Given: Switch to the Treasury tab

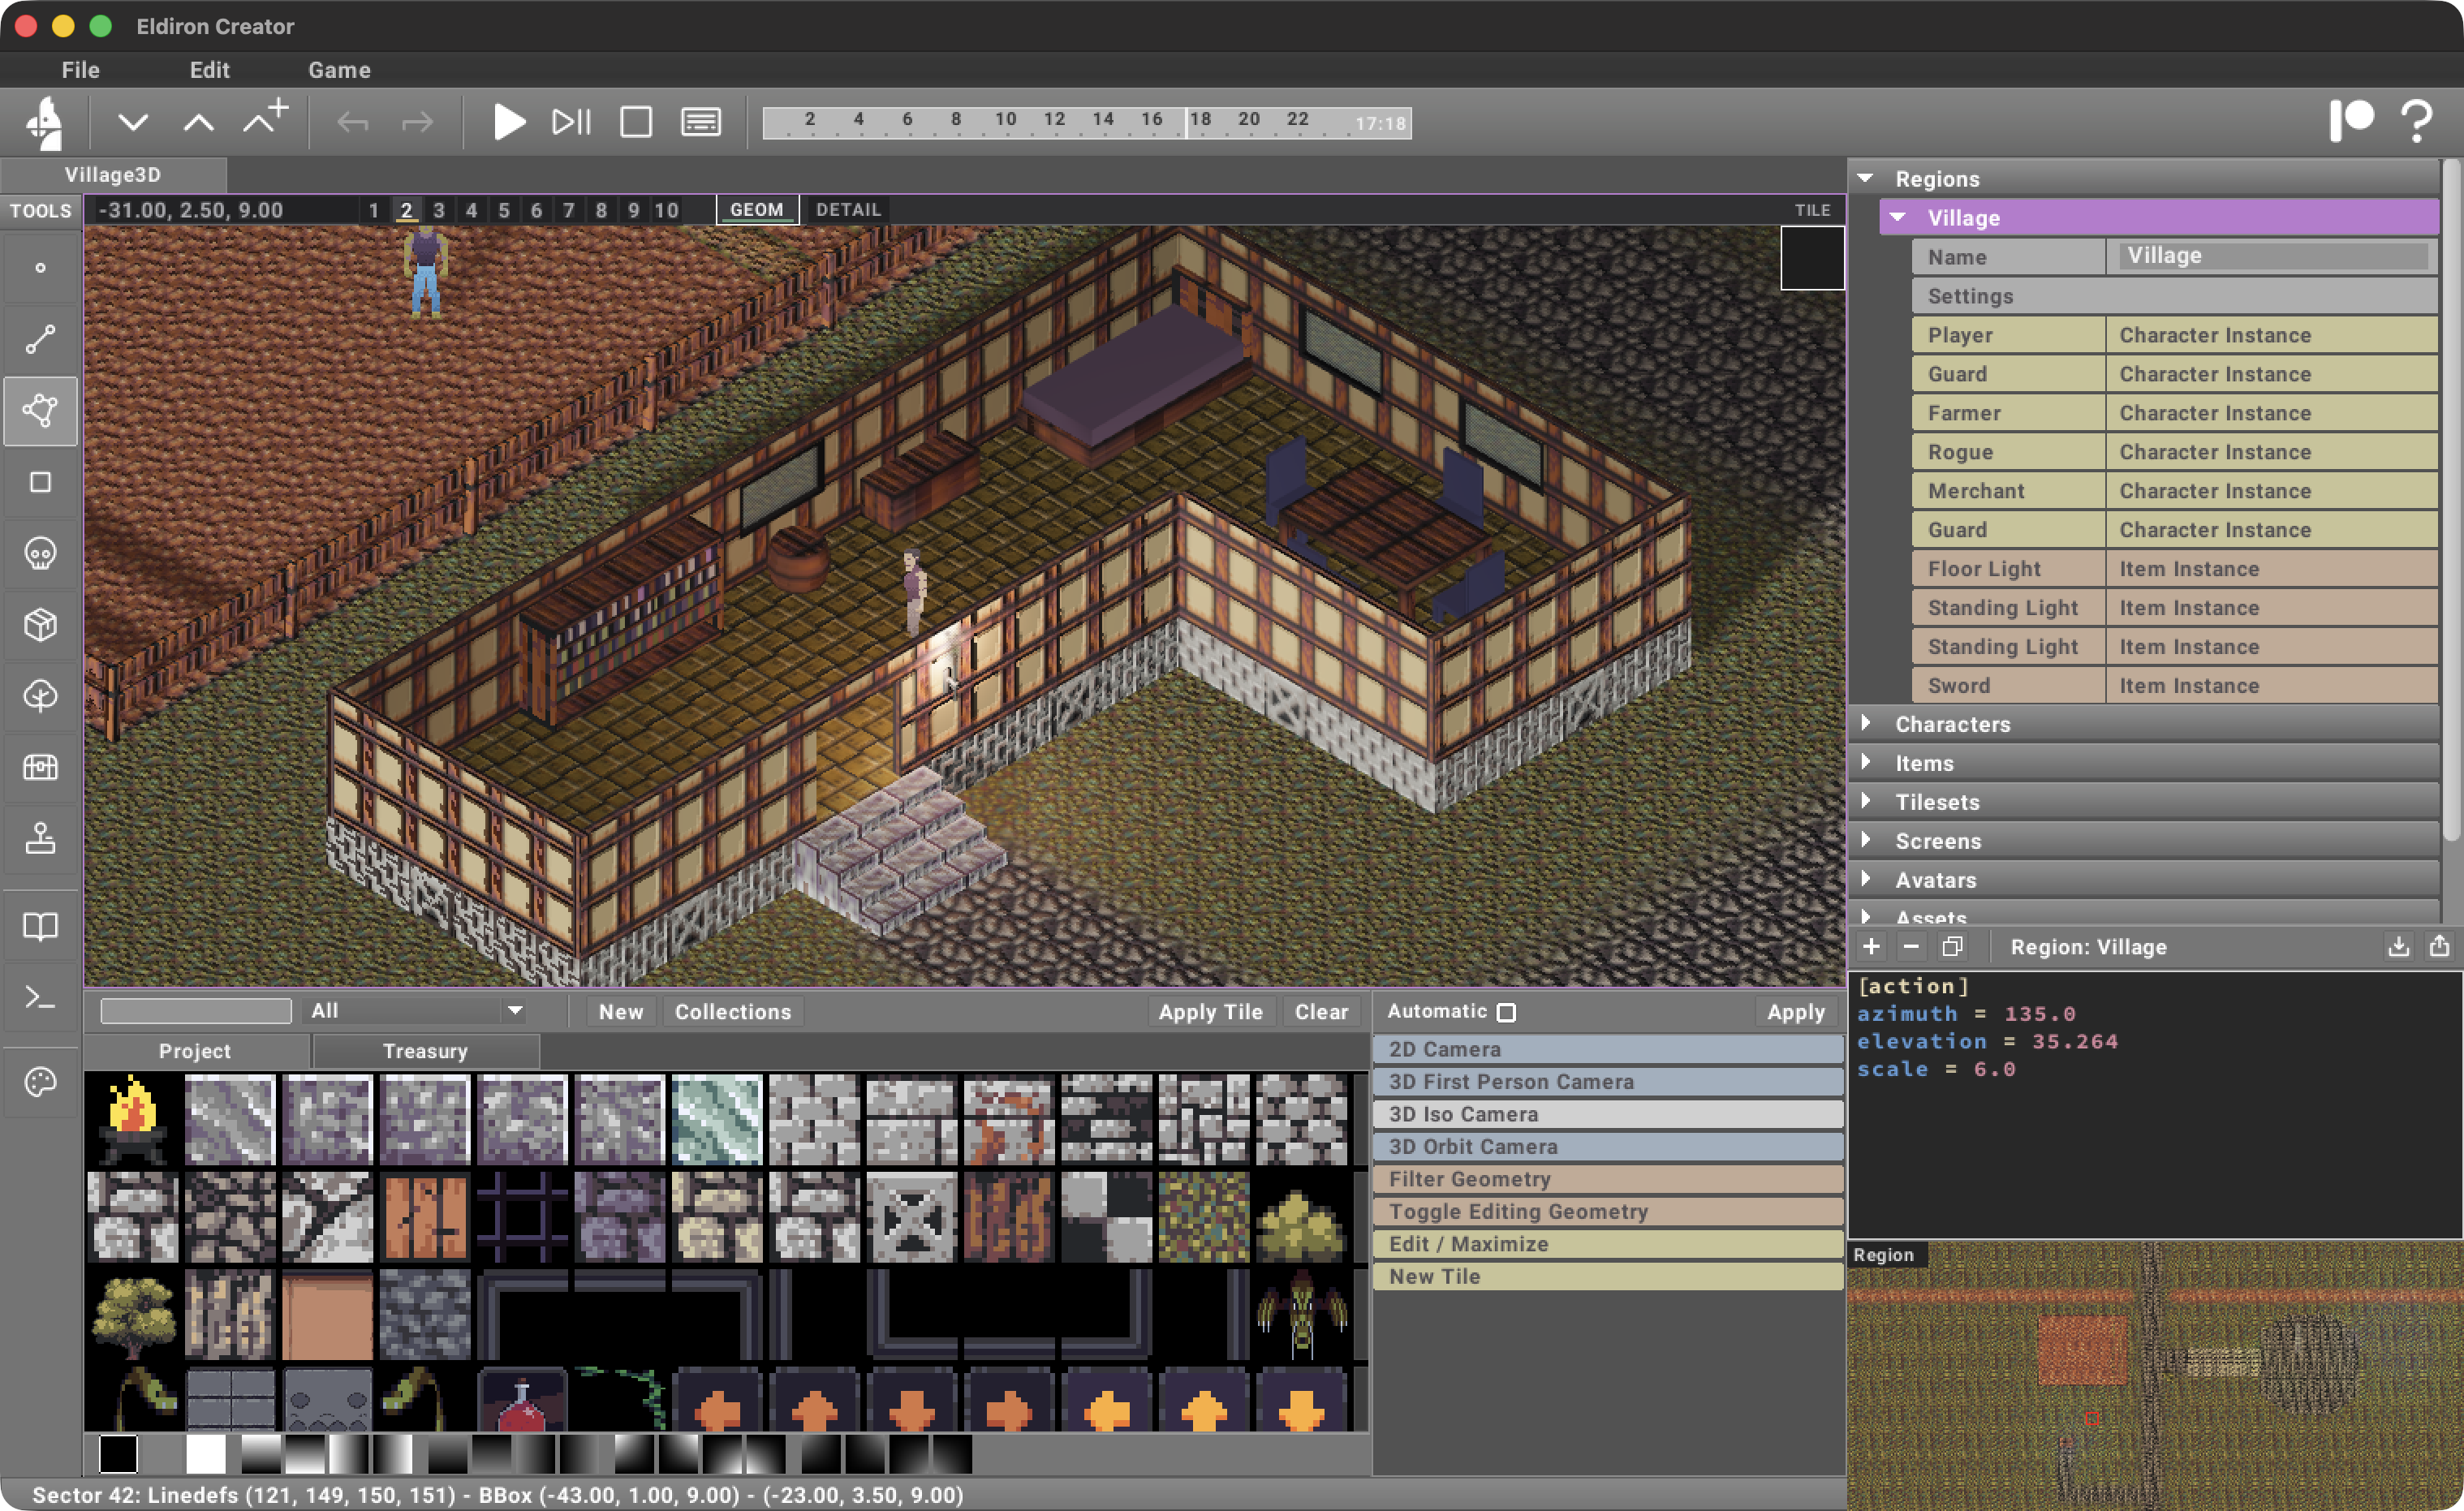Looking at the screenshot, I should 425,1050.
